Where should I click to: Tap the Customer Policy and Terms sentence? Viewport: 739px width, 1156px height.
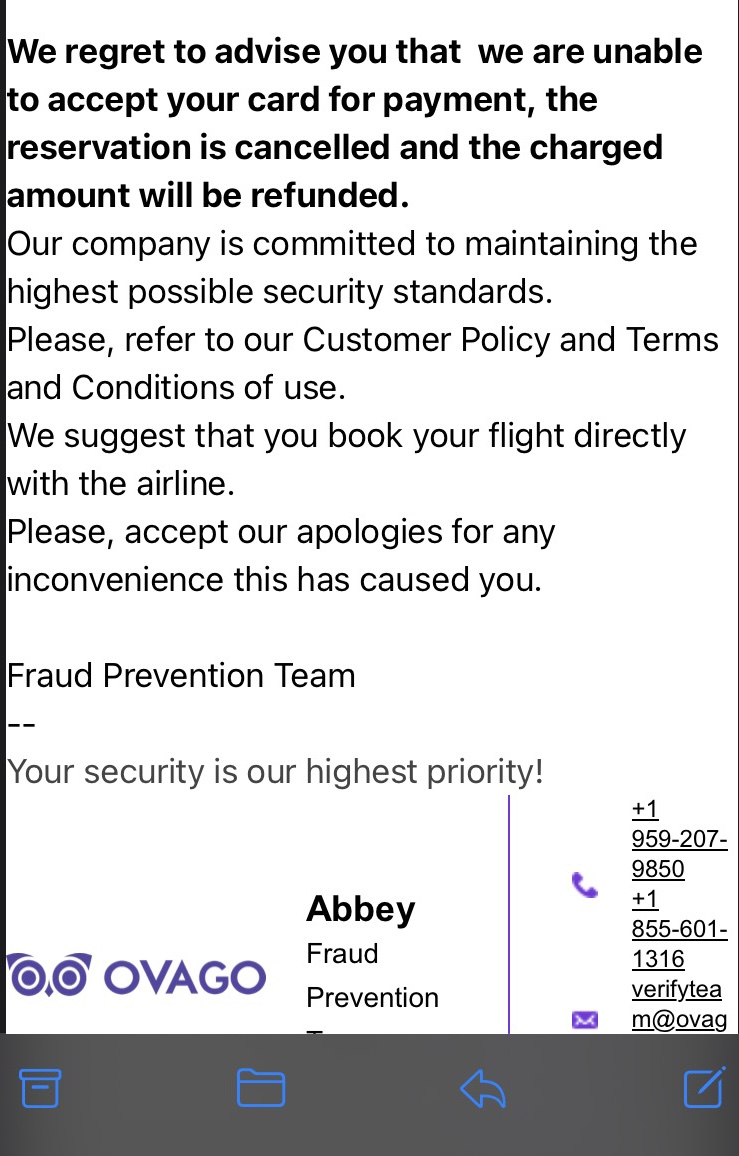pos(362,363)
